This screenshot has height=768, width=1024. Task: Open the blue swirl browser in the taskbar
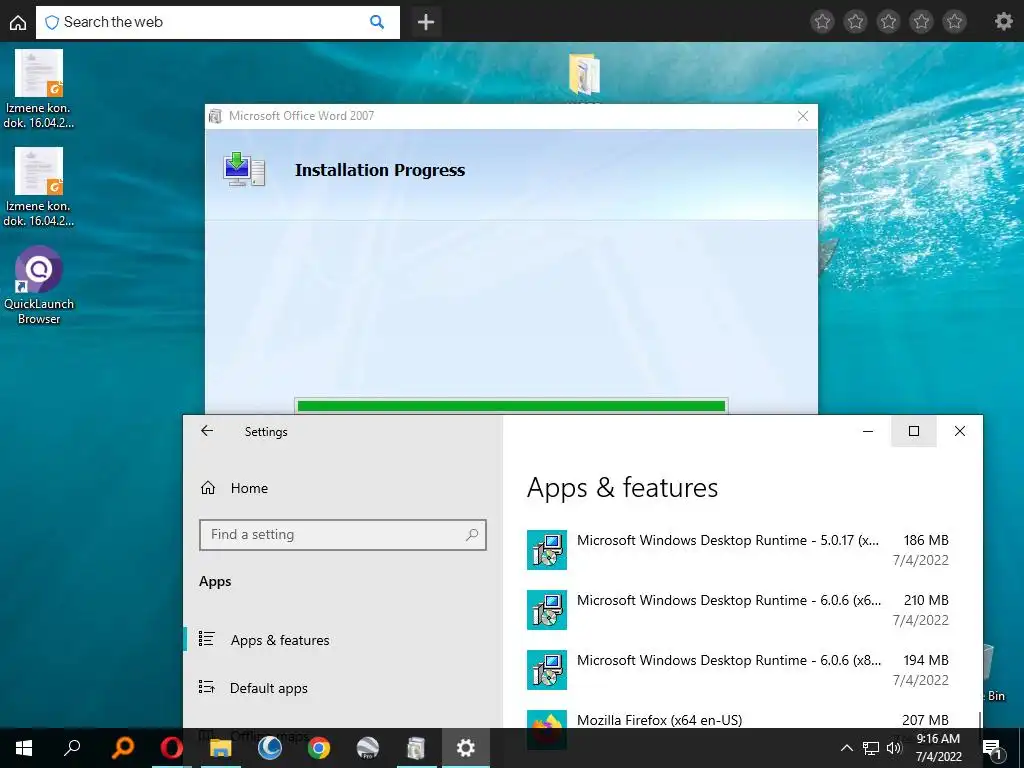click(270, 748)
